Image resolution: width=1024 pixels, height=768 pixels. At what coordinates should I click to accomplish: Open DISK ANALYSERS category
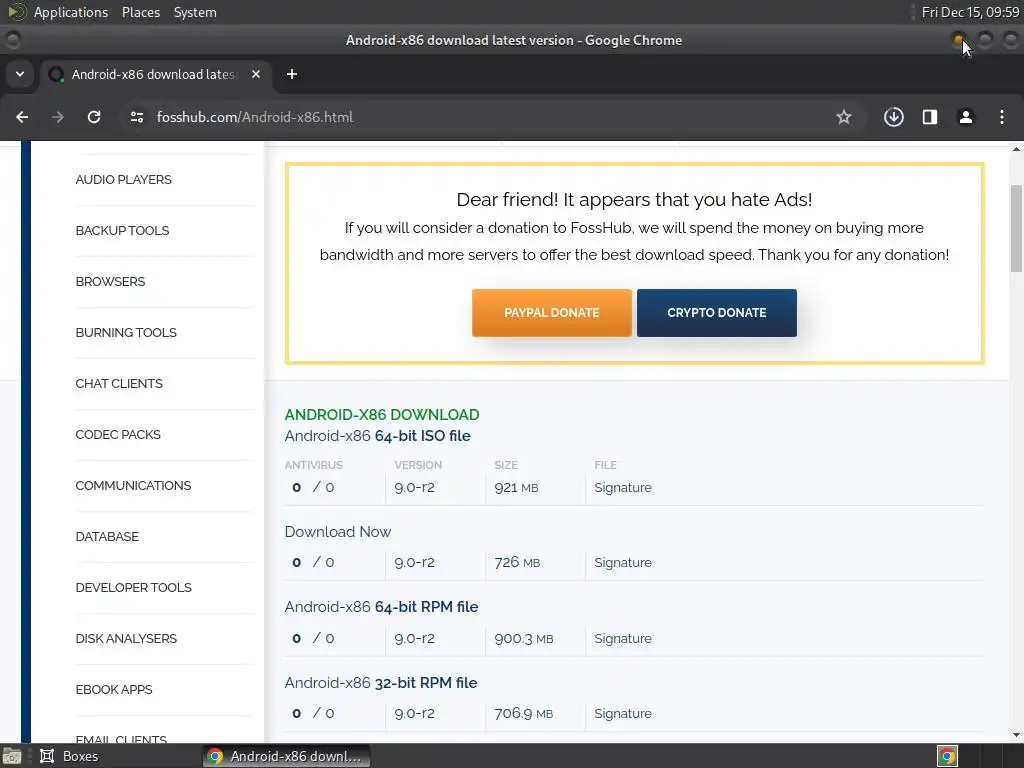tap(126, 638)
